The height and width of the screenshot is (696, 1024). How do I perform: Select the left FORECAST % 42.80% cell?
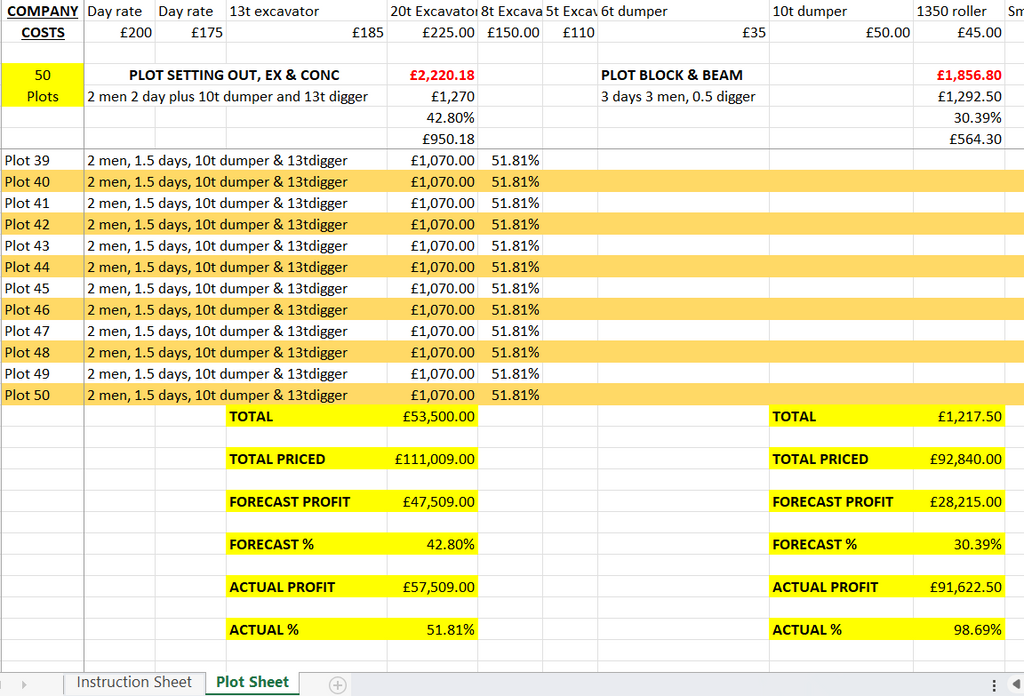point(432,545)
